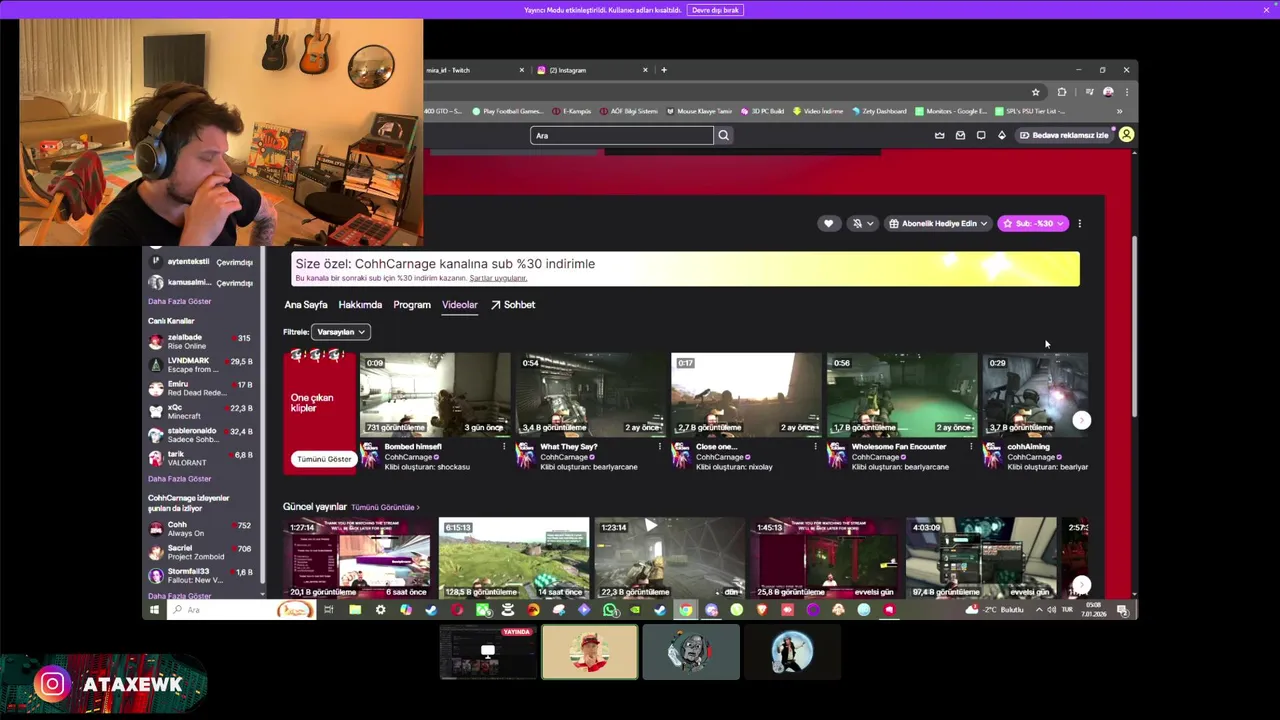1280x720 pixels.
Task: Open options for 'Bombed himself!' clip
Action: [x=504, y=447]
